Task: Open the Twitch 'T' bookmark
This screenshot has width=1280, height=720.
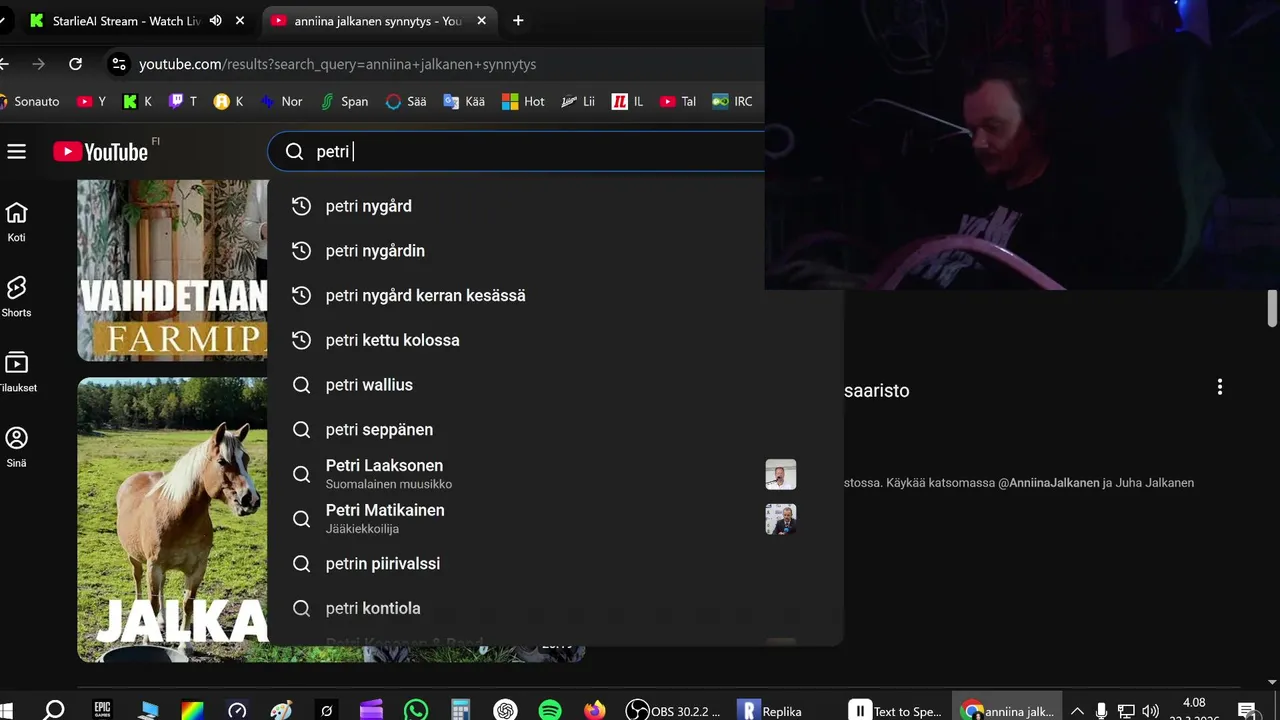Action: [x=183, y=101]
